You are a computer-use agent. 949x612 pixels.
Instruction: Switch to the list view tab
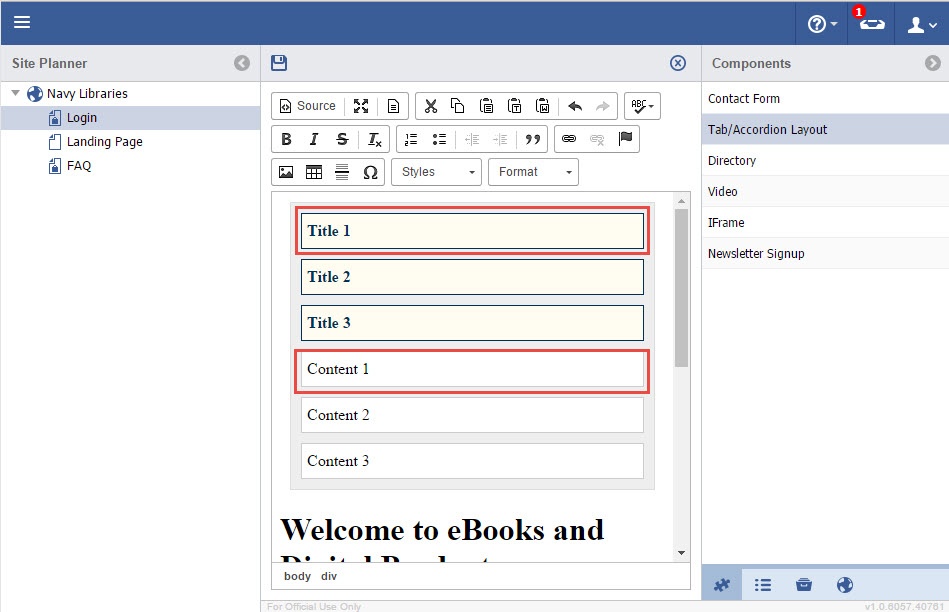tap(763, 585)
